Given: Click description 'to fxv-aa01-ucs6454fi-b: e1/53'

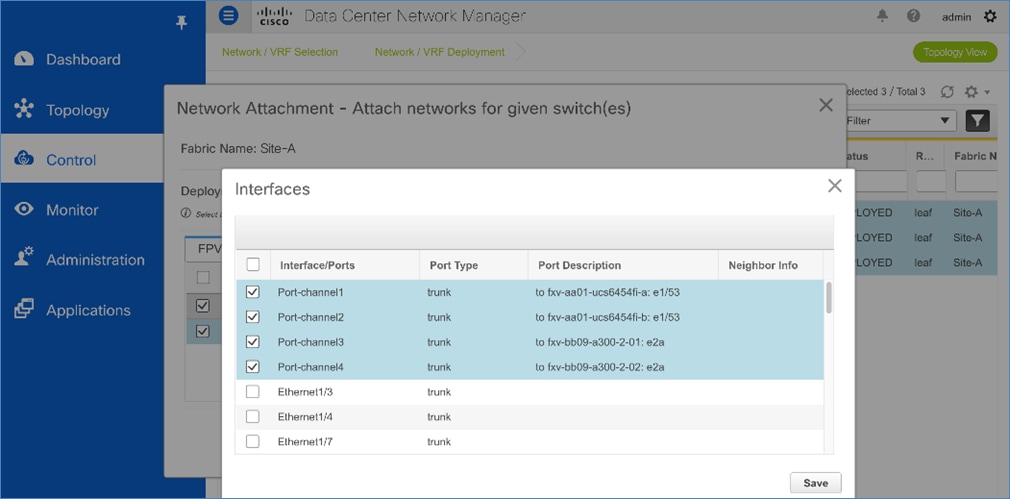Looking at the screenshot, I should point(607,317).
